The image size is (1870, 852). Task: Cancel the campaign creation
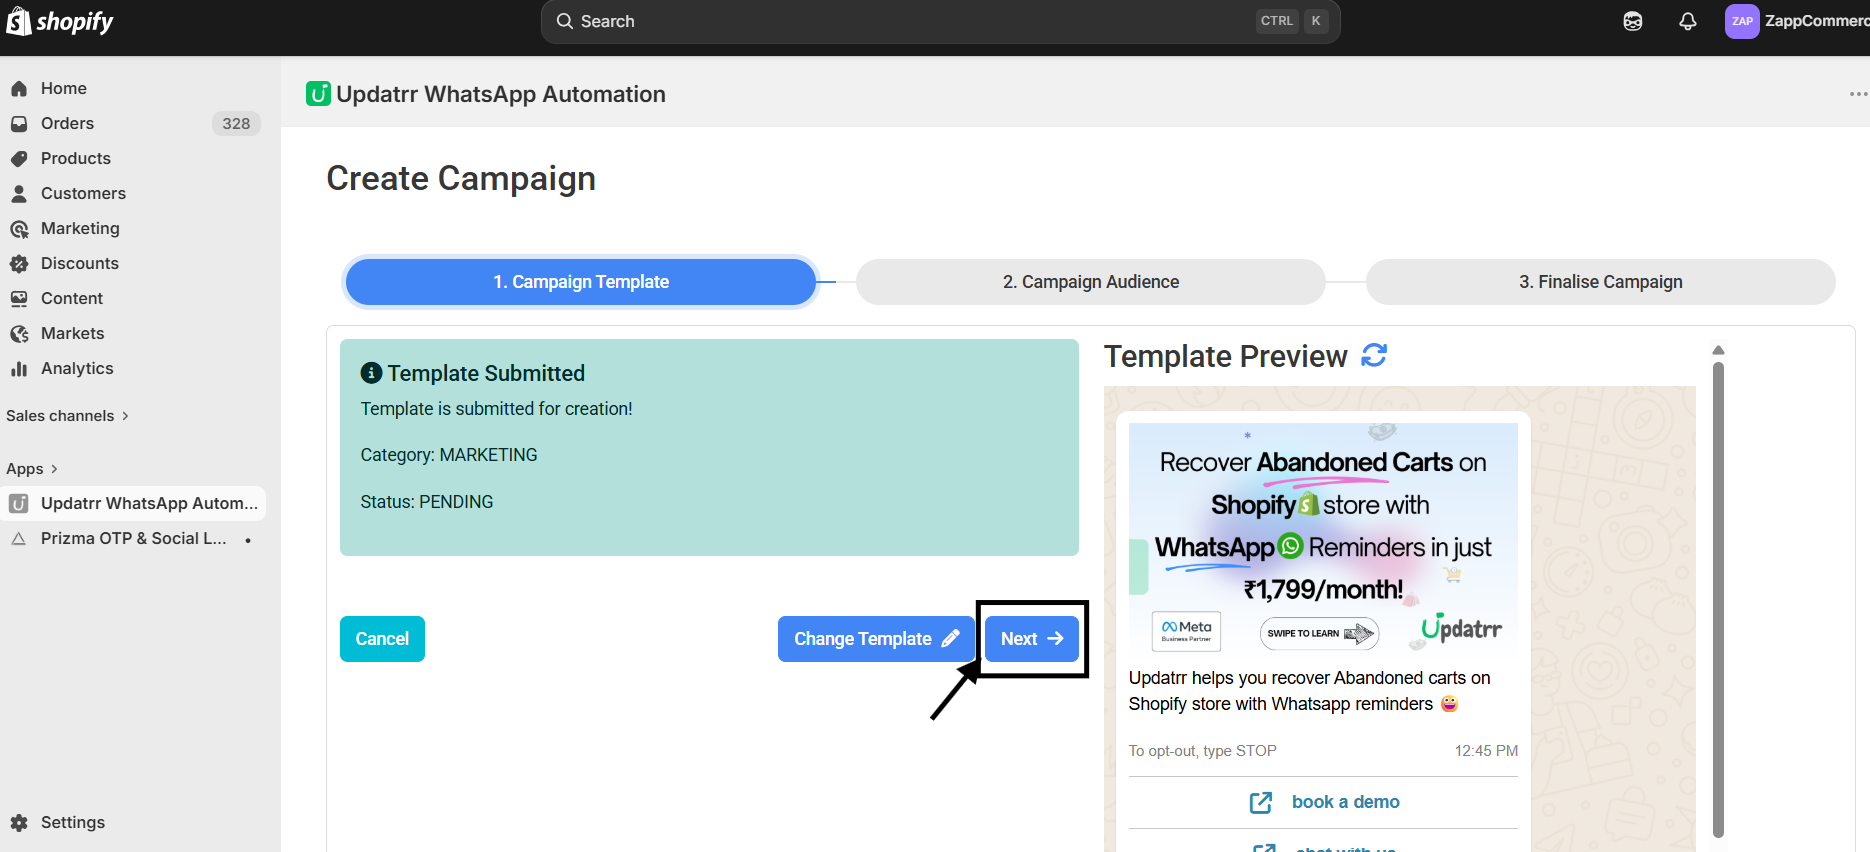[382, 639]
